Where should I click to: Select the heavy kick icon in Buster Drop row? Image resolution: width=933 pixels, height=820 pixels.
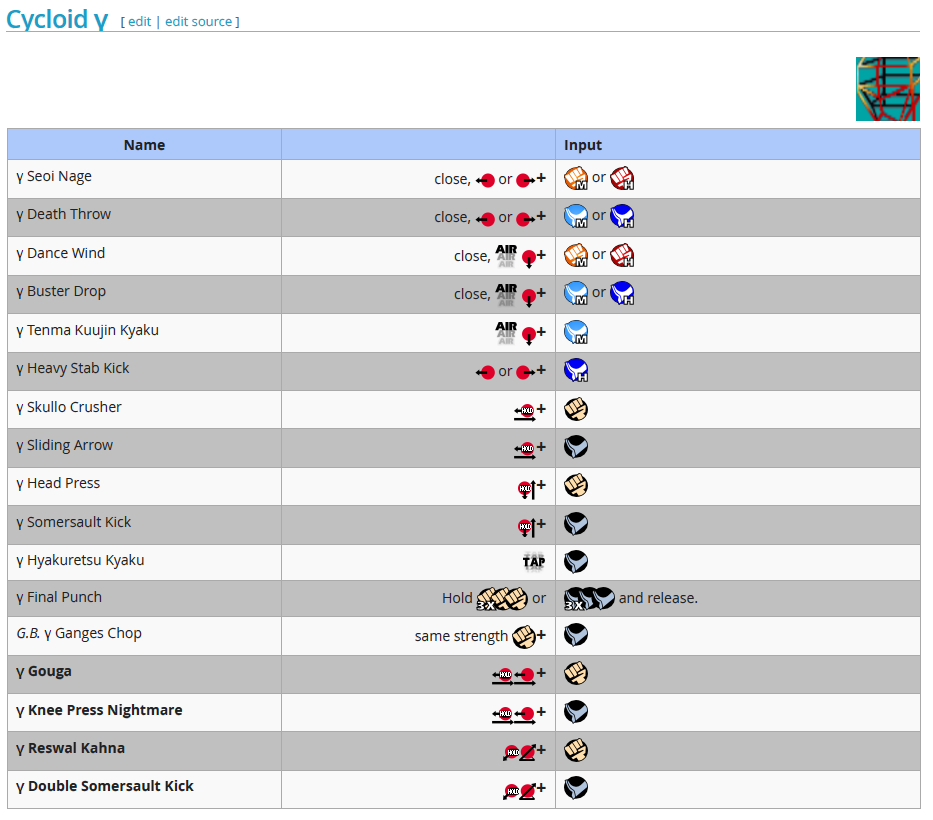[622, 293]
